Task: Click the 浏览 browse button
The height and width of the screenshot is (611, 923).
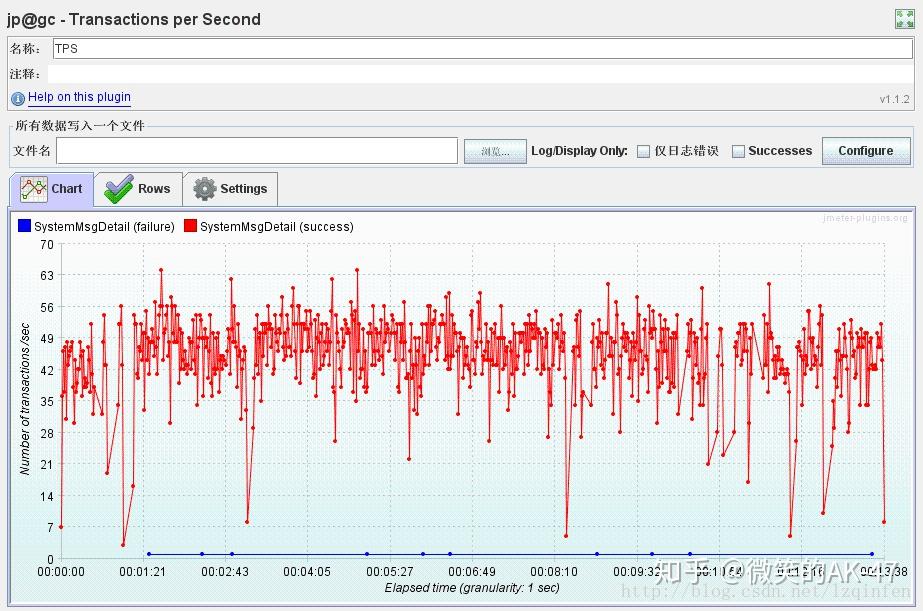Action: pyautogui.click(x=495, y=151)
